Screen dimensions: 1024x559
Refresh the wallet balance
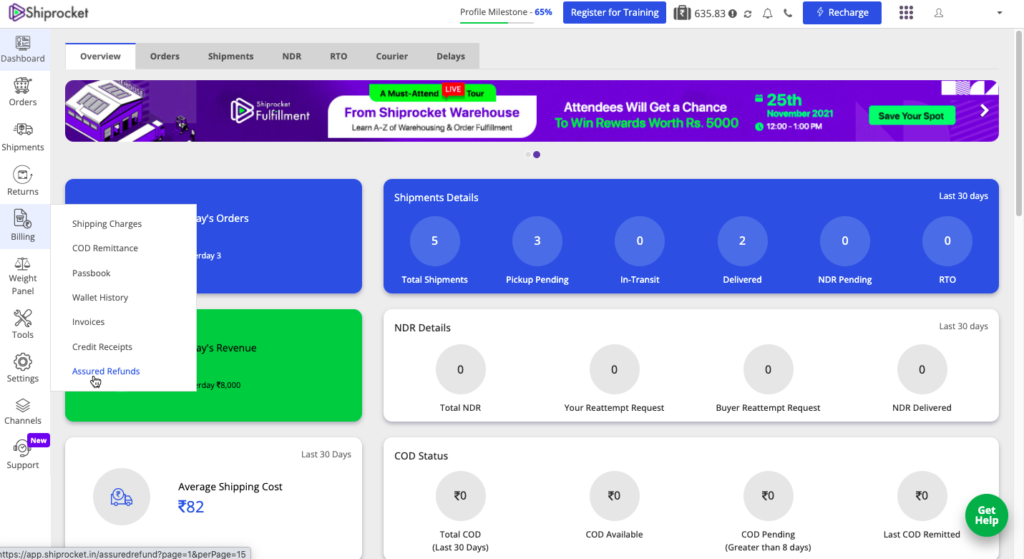tap(748, 14)
